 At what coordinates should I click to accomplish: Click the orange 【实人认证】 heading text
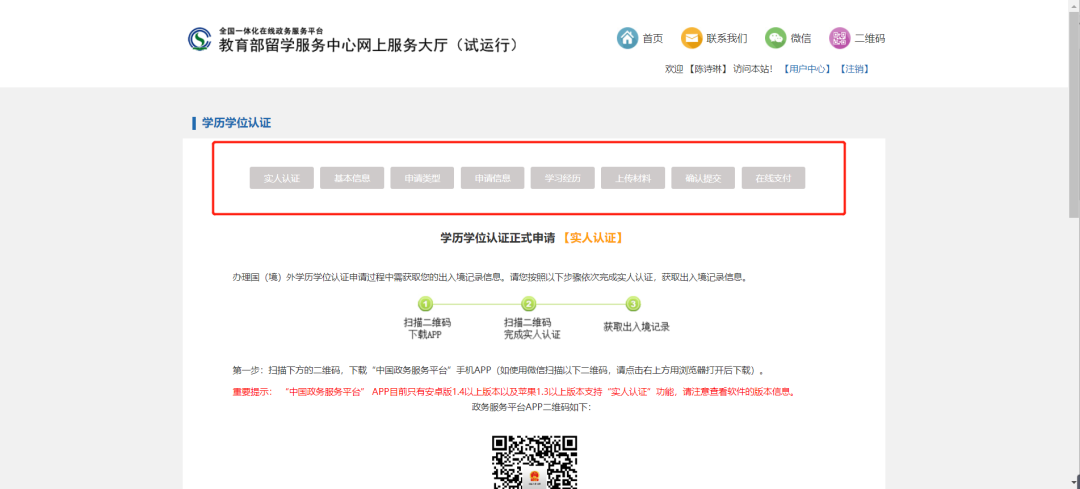(593, 238)
